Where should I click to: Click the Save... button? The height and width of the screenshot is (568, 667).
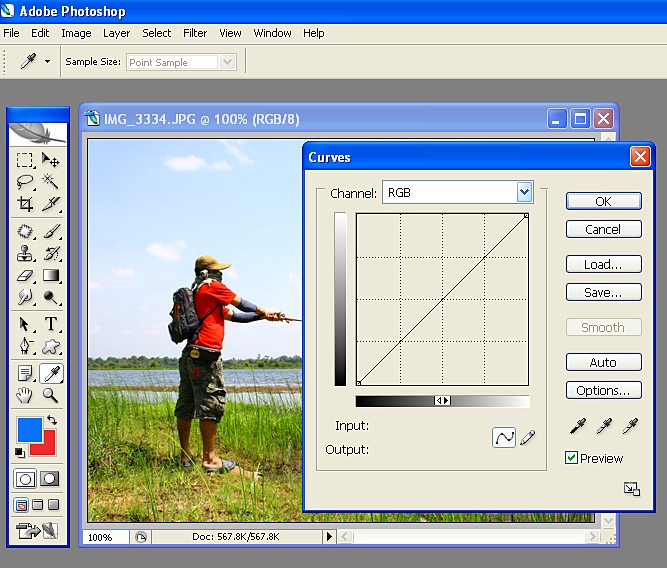604,292
